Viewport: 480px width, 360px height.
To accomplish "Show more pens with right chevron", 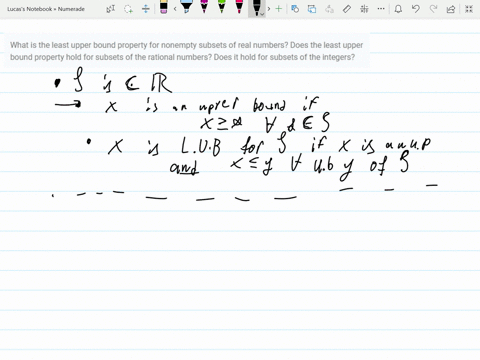I will click(x=269, y=9).
